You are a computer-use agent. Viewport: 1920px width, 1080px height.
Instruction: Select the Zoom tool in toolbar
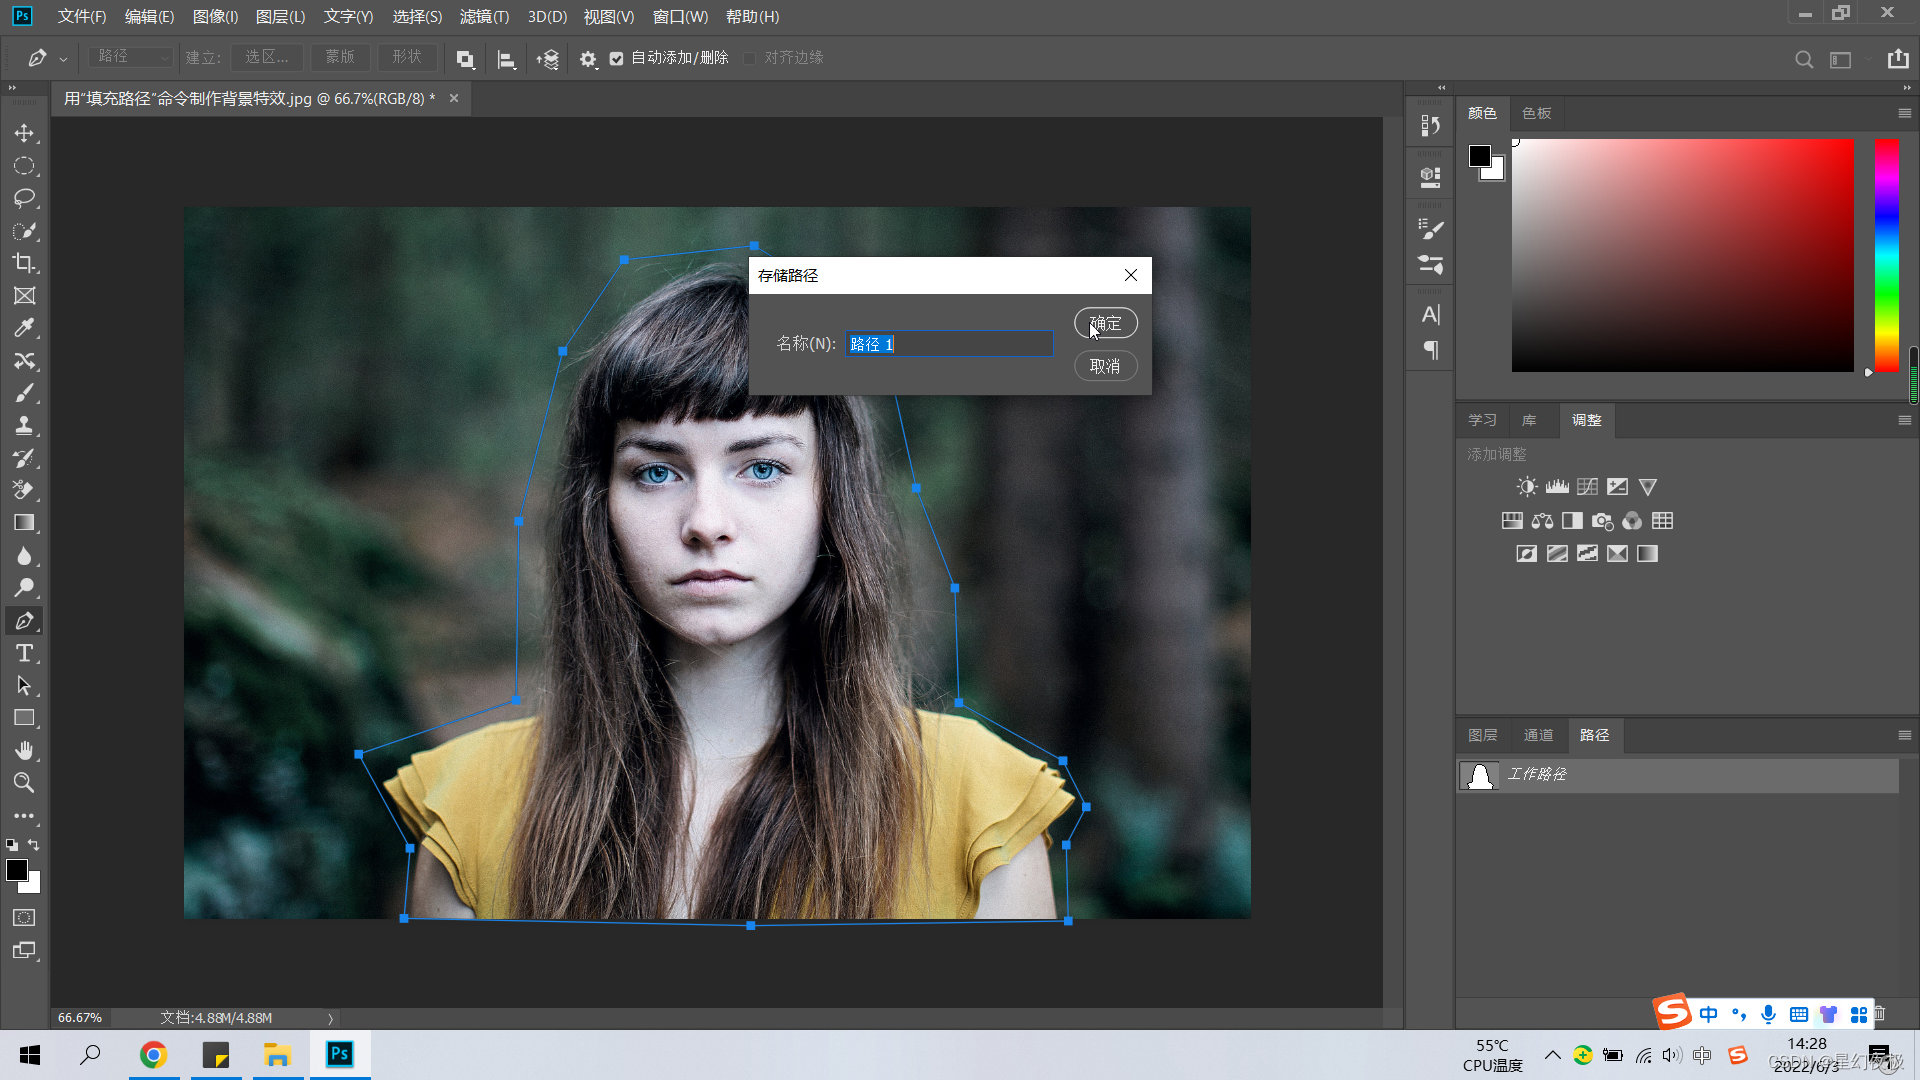point(24,783)
